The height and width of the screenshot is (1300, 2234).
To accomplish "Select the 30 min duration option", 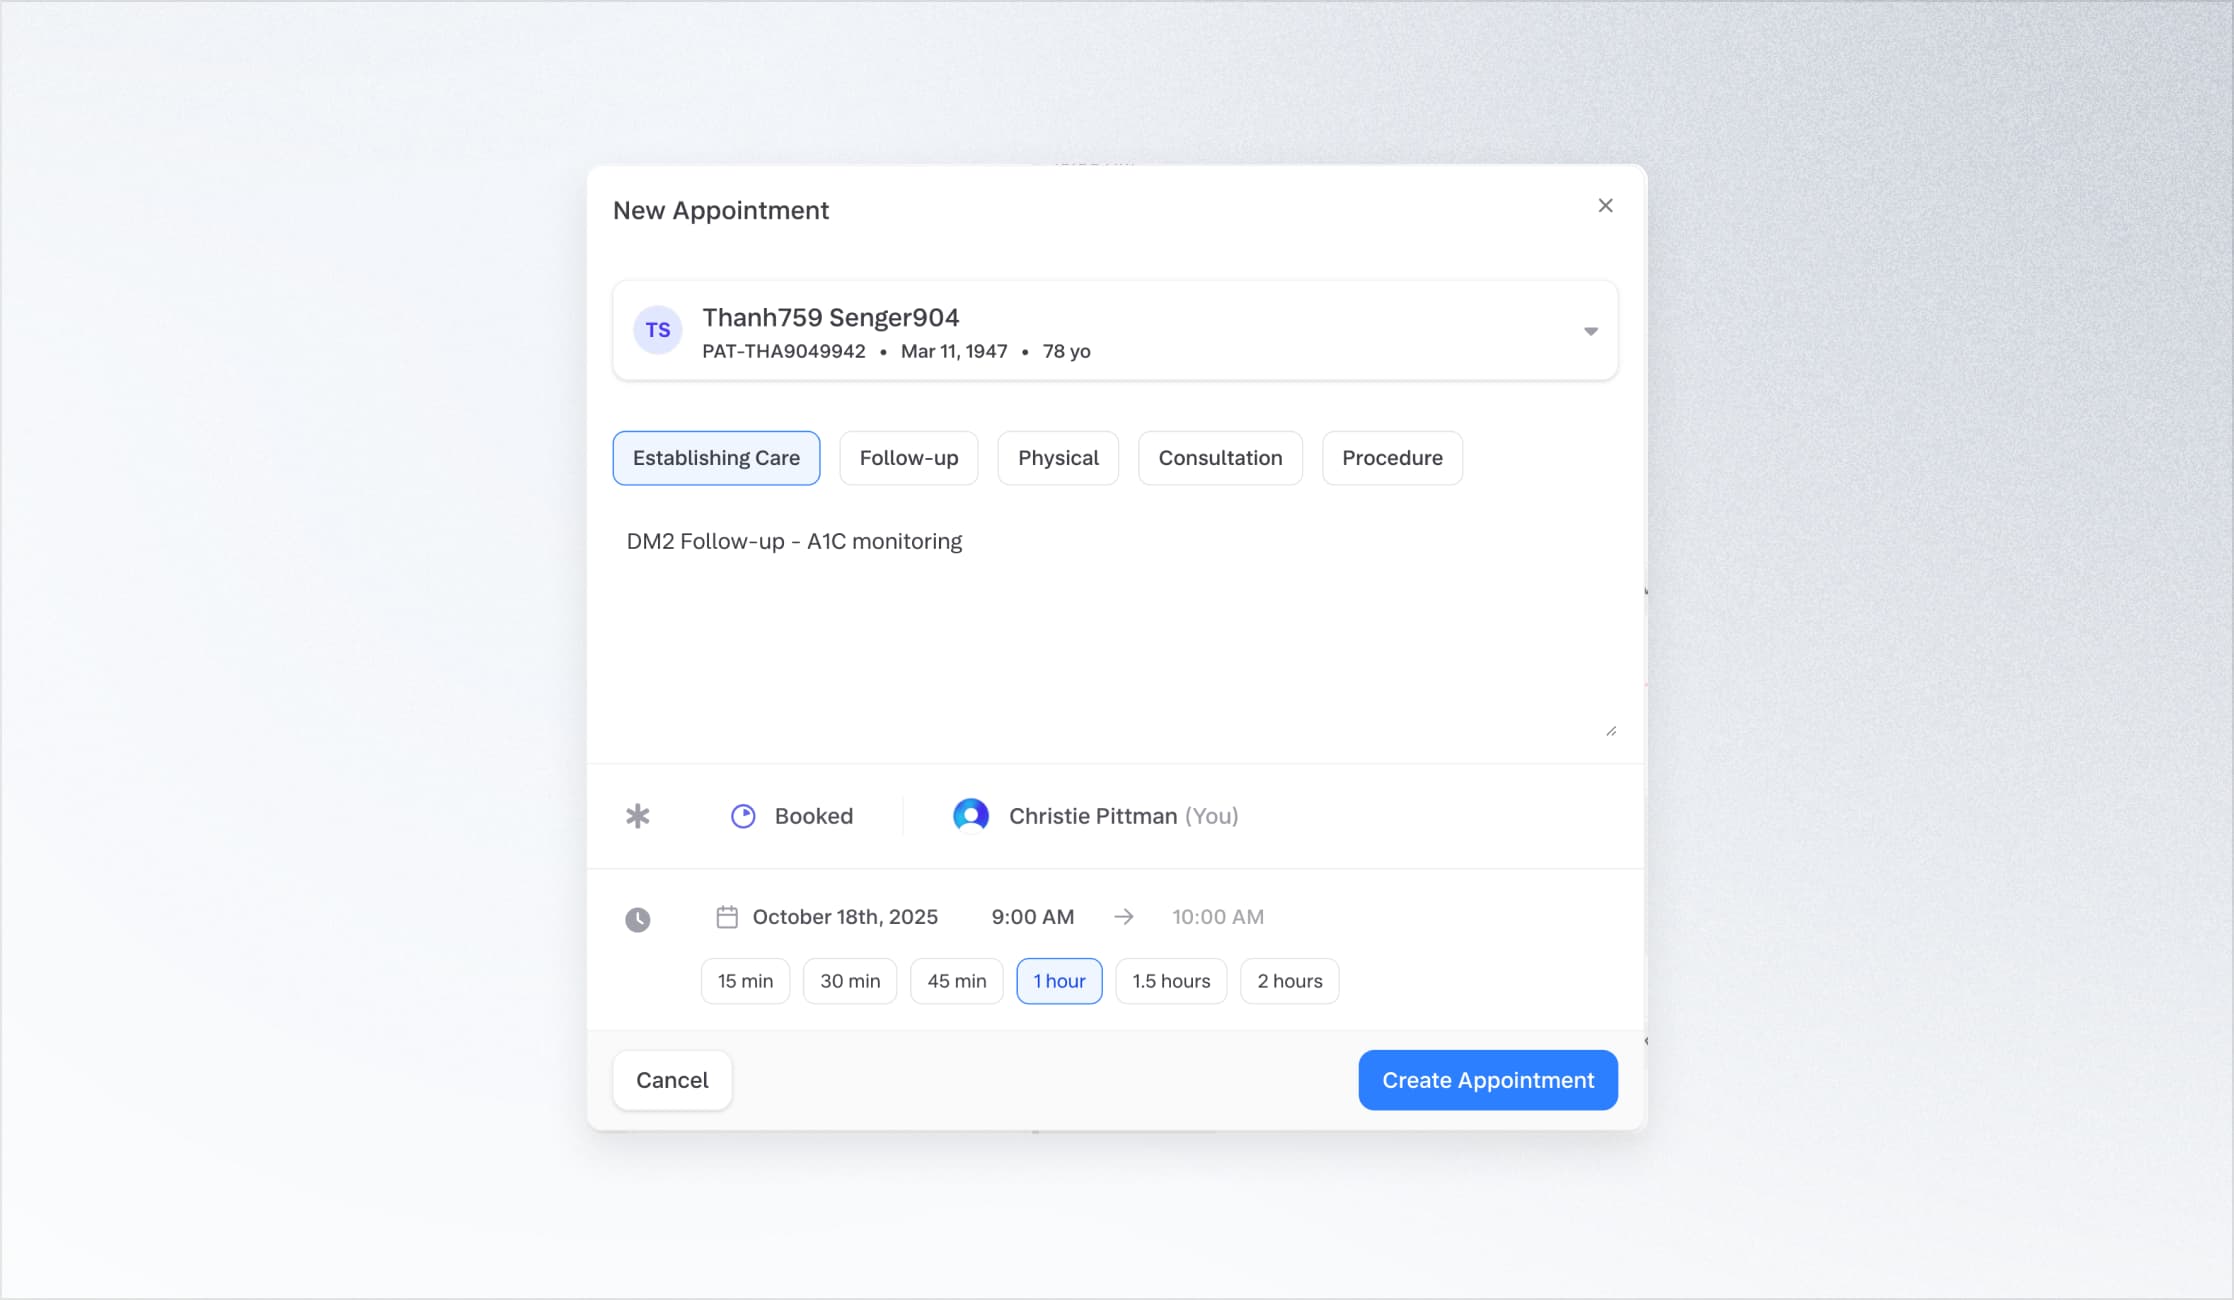I will click(850, 981).
